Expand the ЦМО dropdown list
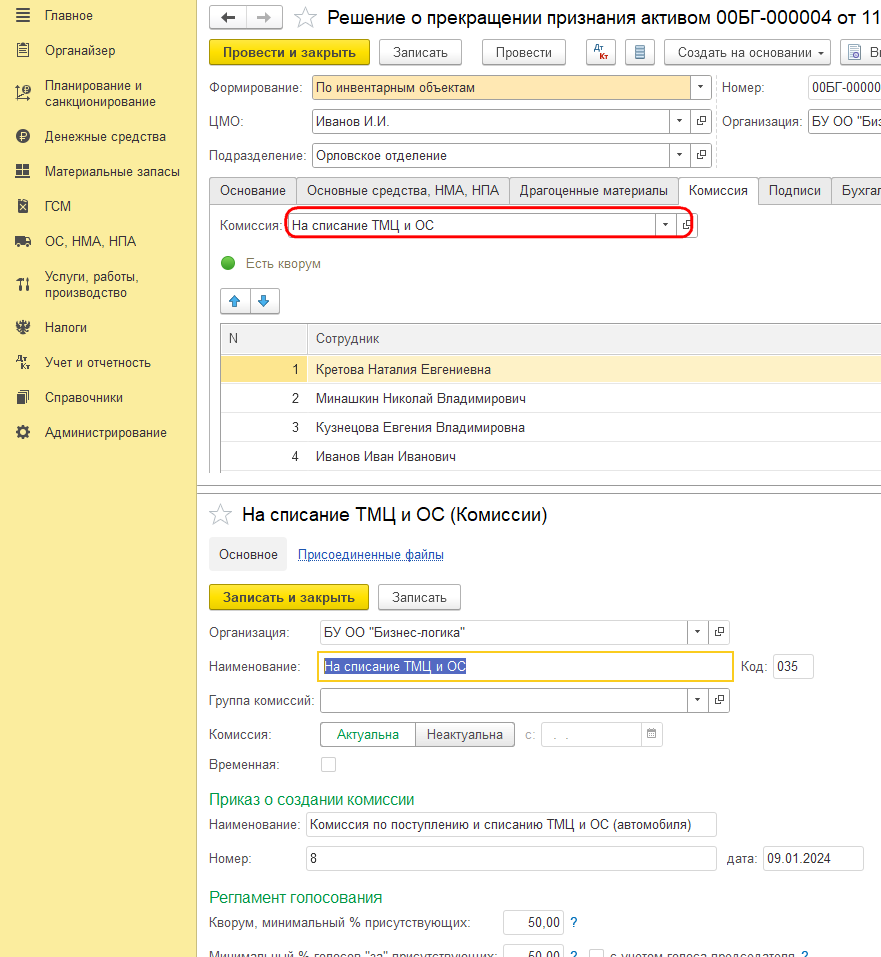 (x=680, y=121)
